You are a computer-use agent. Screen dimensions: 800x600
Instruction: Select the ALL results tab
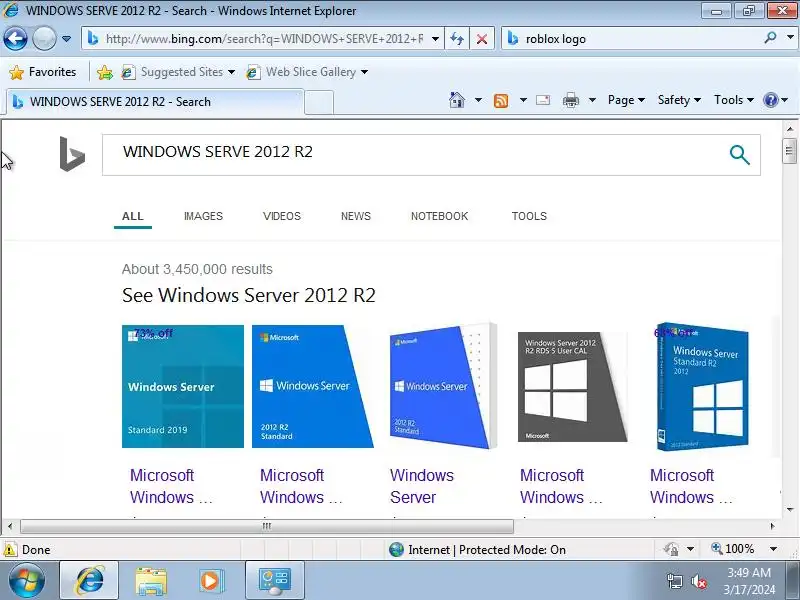pyautogui.click(x=133, y=216)
